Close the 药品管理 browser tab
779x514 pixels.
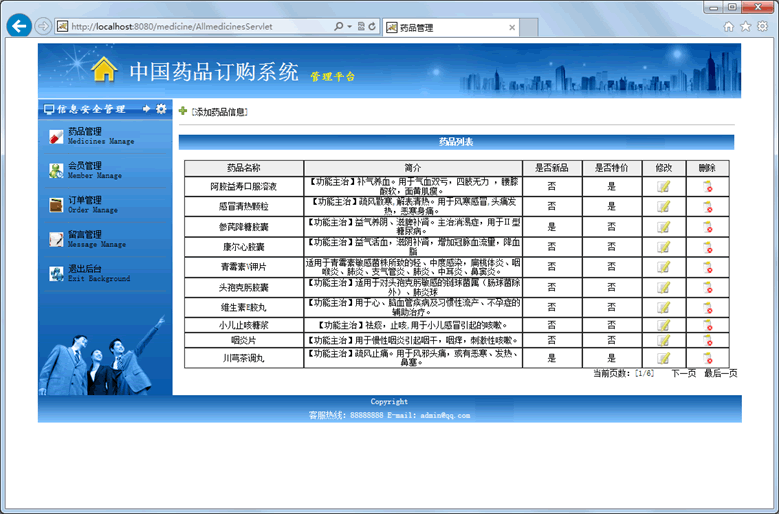click(x=512, y=28)
